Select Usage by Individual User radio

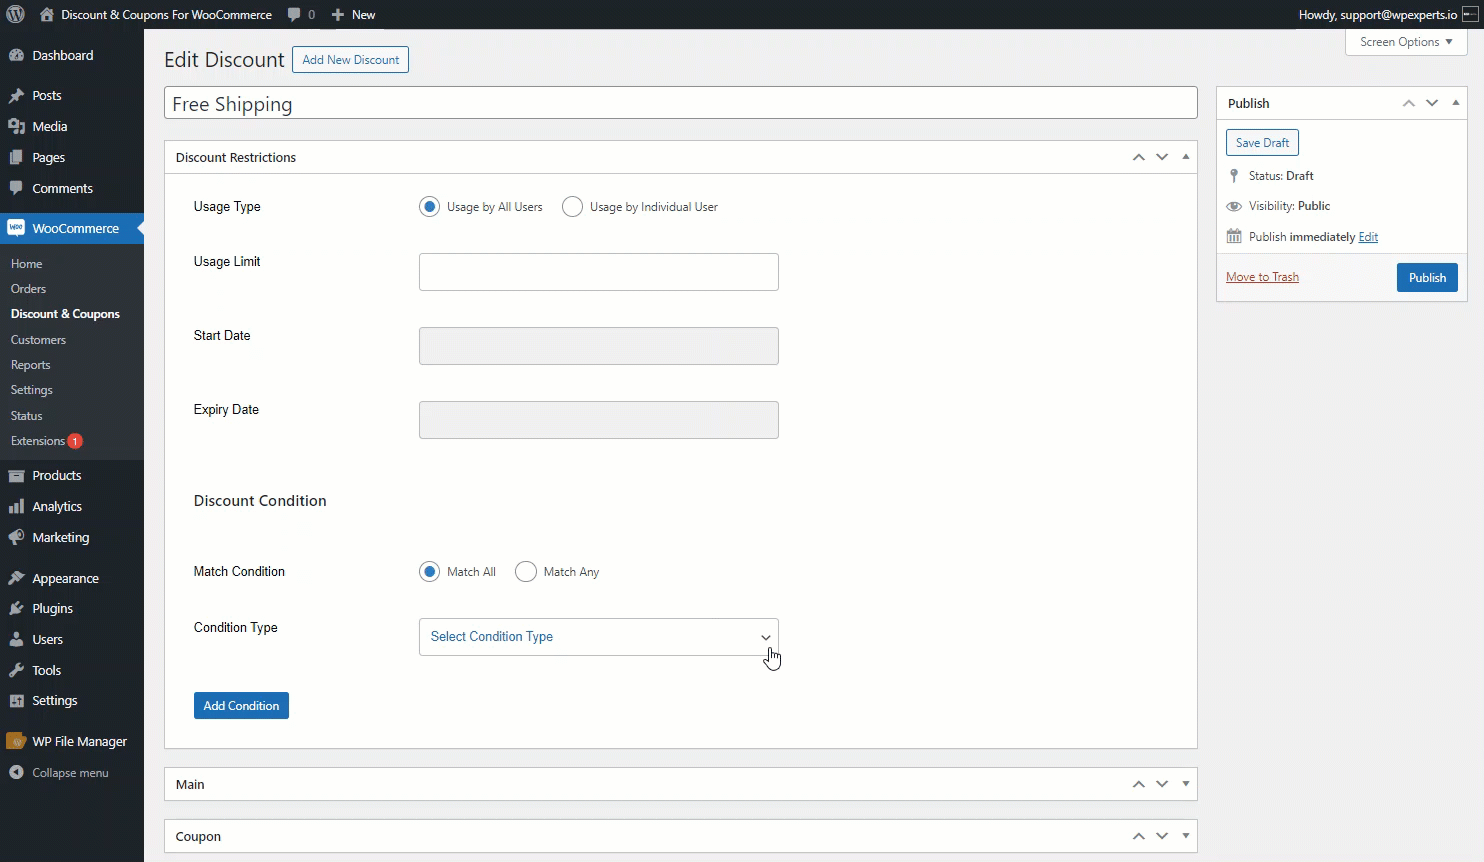point(572,207)
